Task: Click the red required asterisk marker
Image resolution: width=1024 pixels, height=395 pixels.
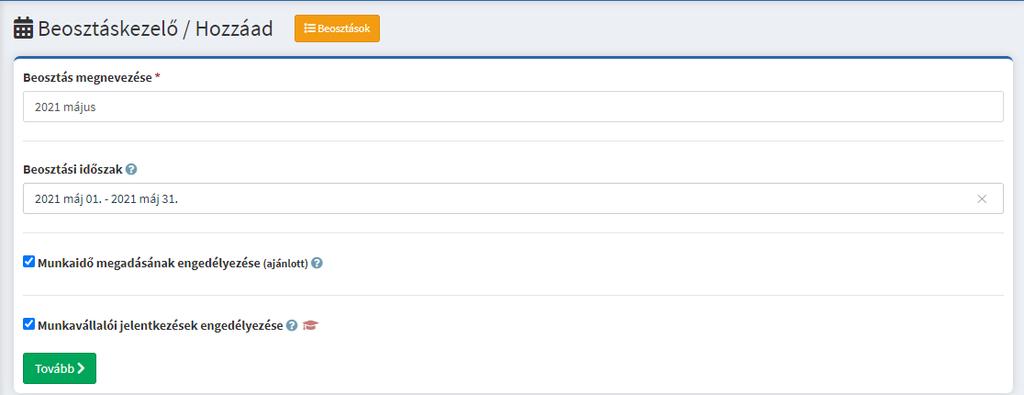Action: pos(158,76)
